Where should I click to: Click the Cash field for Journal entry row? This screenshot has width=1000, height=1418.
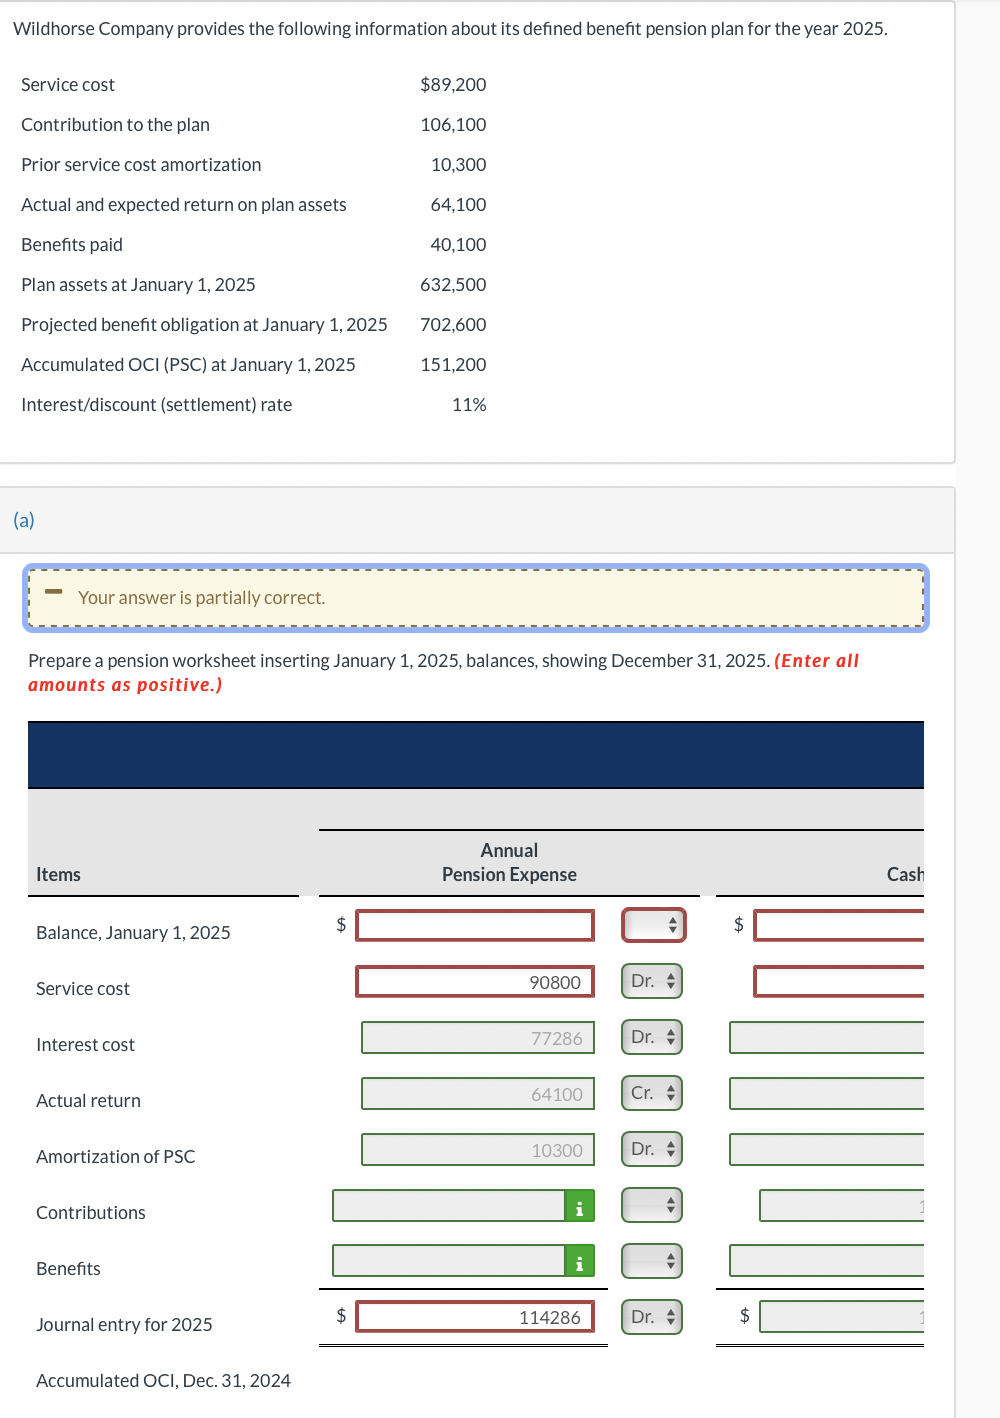[842, 1317]
